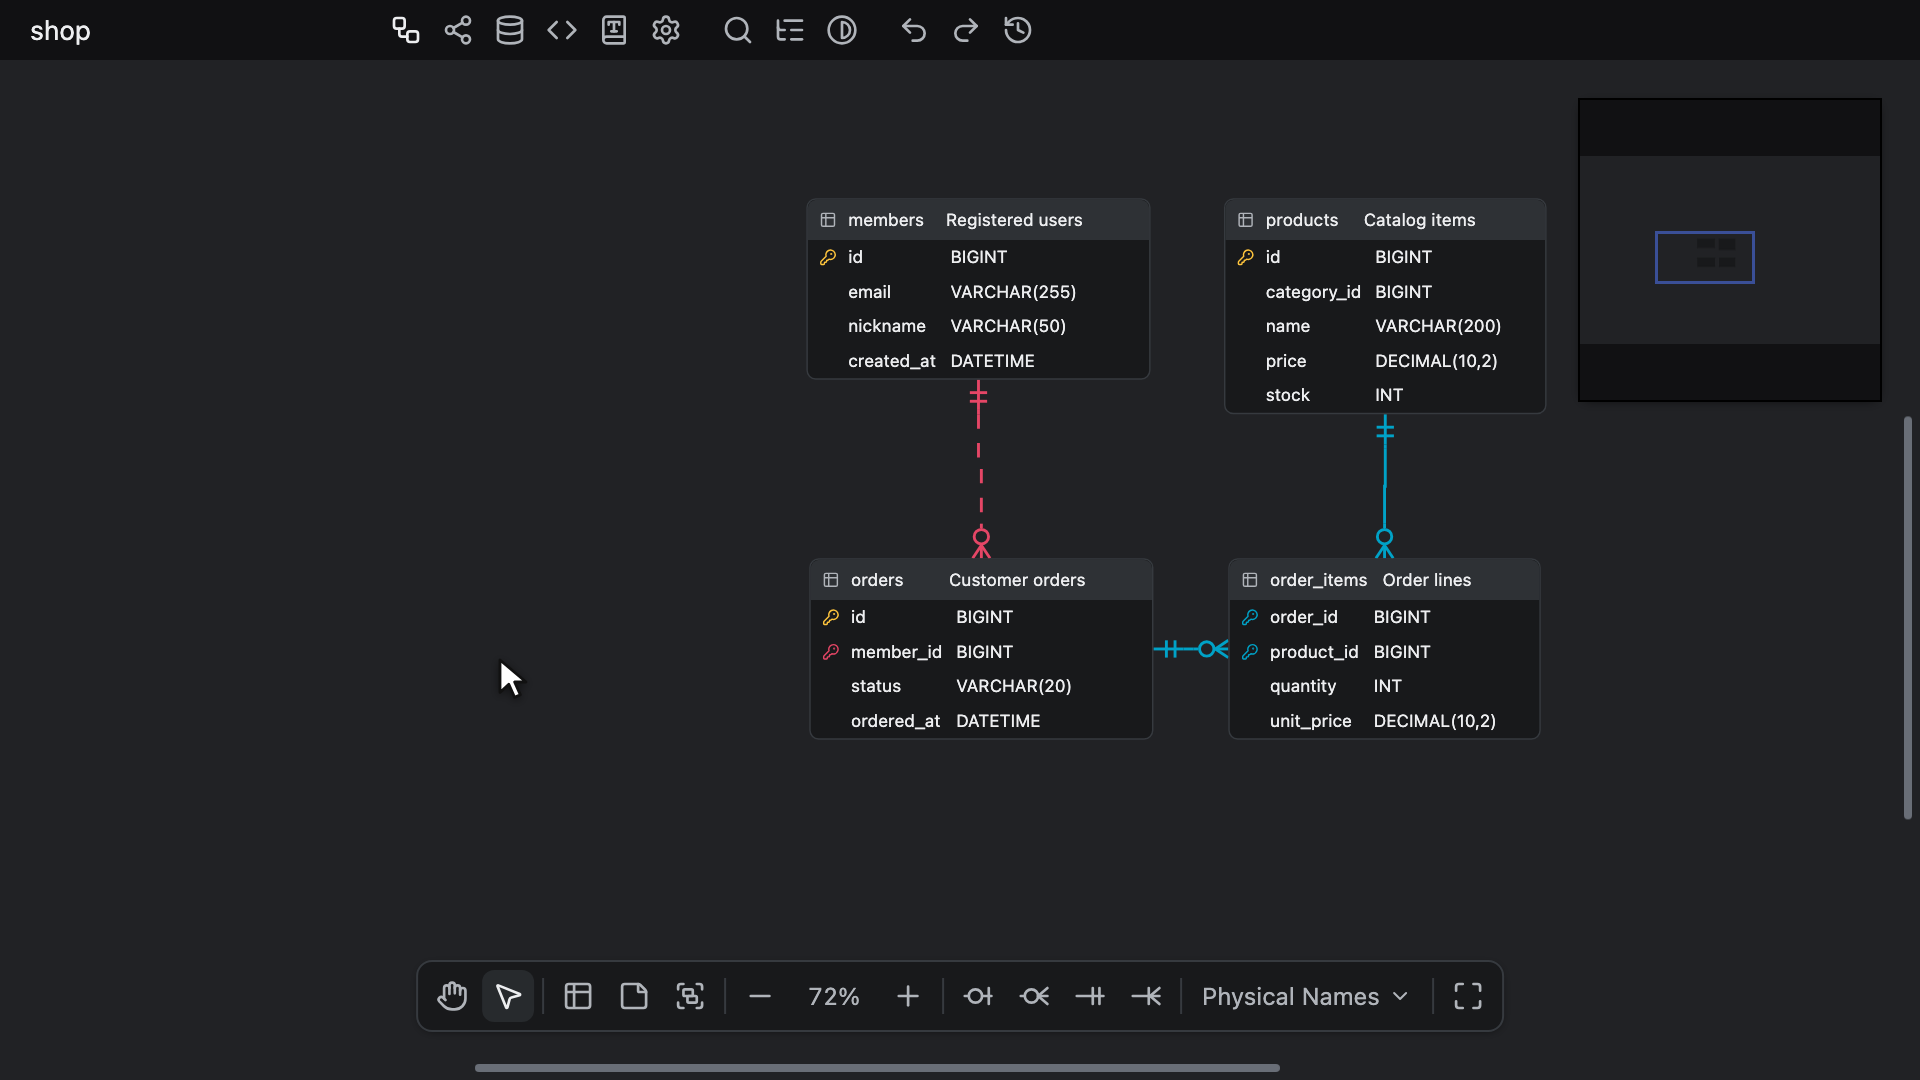Choose the zero-or-many relationship tool

[1034, 996]
